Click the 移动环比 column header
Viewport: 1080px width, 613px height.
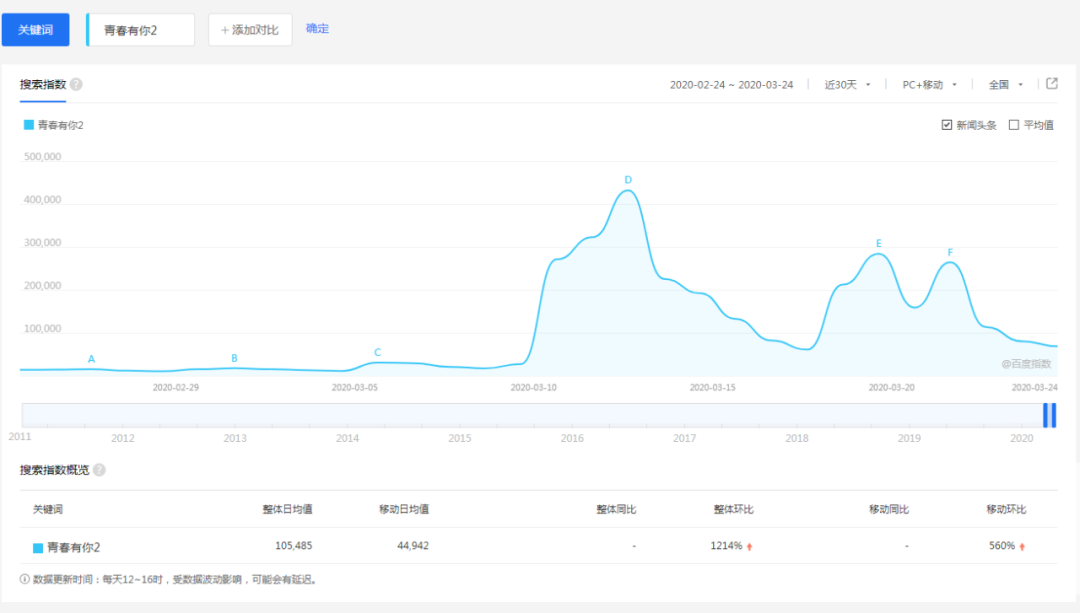pyautogui.click(x=1006, y=509)
